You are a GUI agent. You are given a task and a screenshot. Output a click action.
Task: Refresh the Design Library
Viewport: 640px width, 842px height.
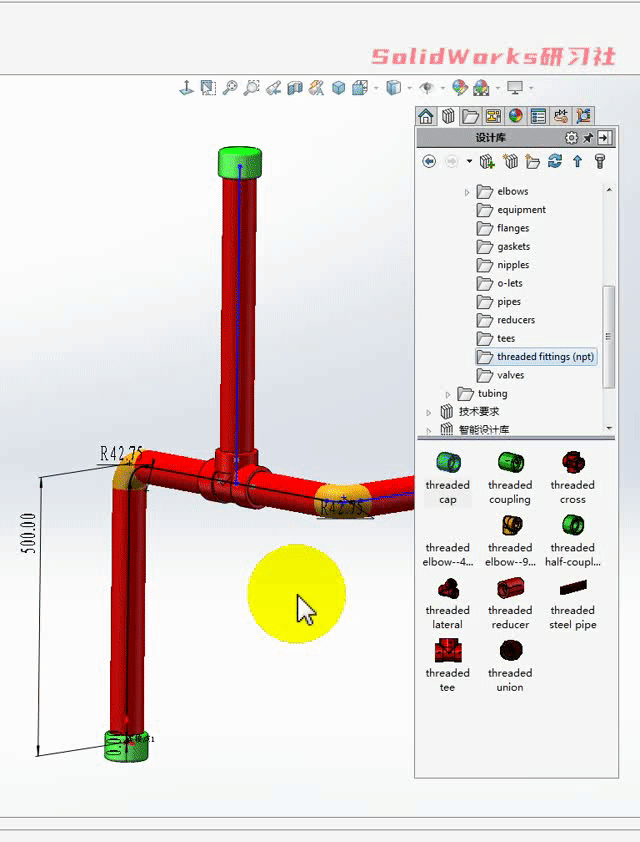[555, 161]
